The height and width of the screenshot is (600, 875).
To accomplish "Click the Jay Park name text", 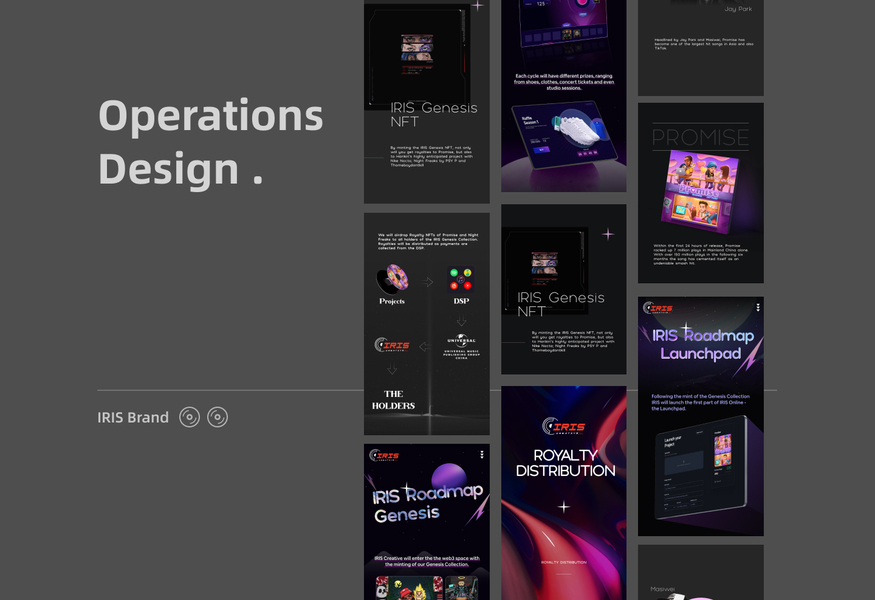I will (738, 9).
